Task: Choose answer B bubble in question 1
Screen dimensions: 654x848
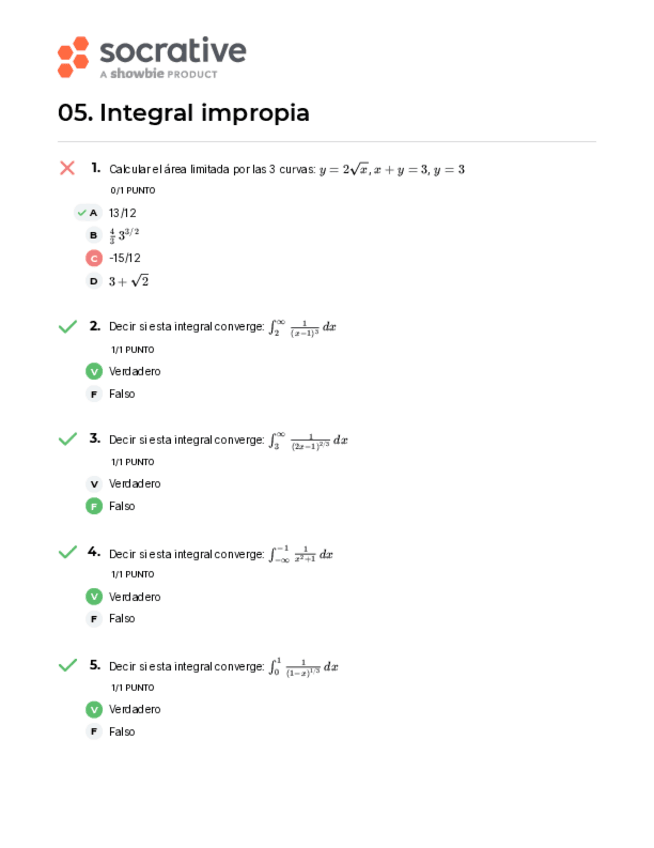Action: pyautogui.click(x=94, y=235)
